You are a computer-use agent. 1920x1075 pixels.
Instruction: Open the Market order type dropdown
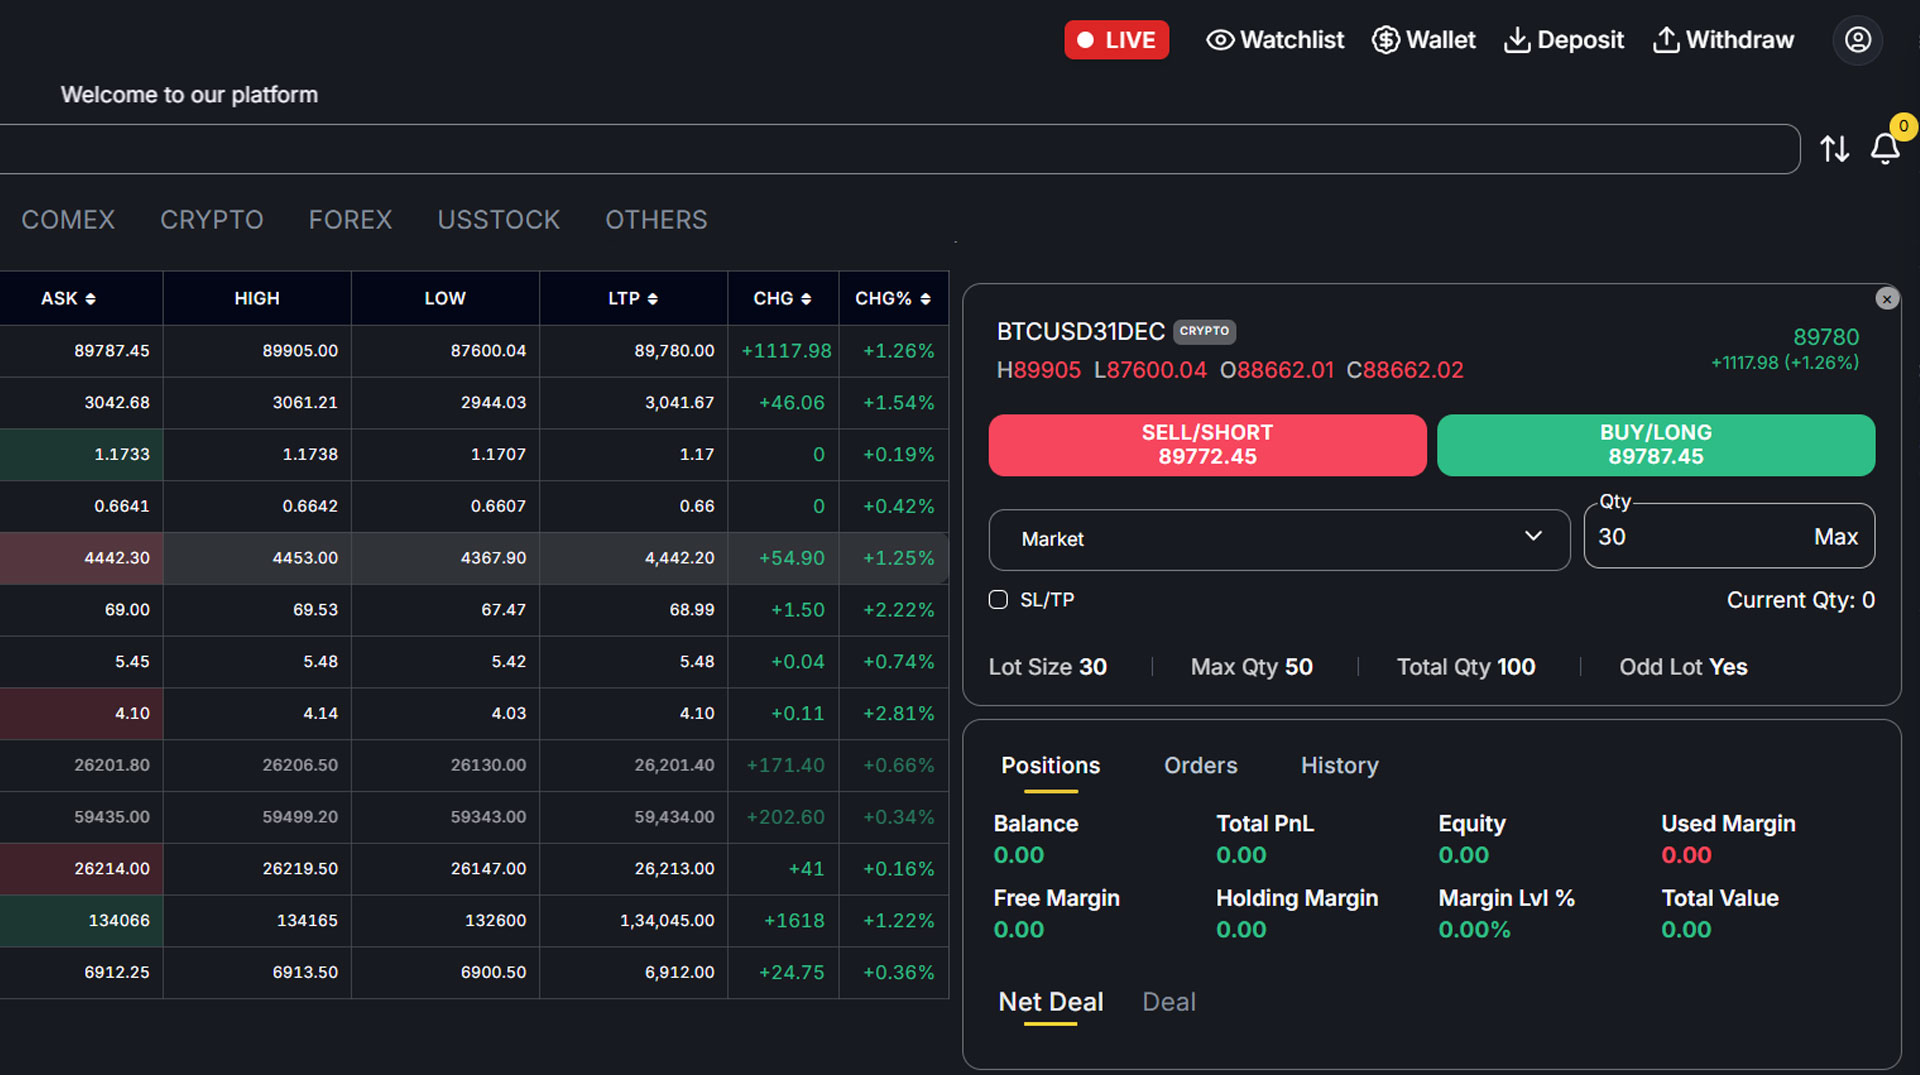click(x=1279, y=540)
